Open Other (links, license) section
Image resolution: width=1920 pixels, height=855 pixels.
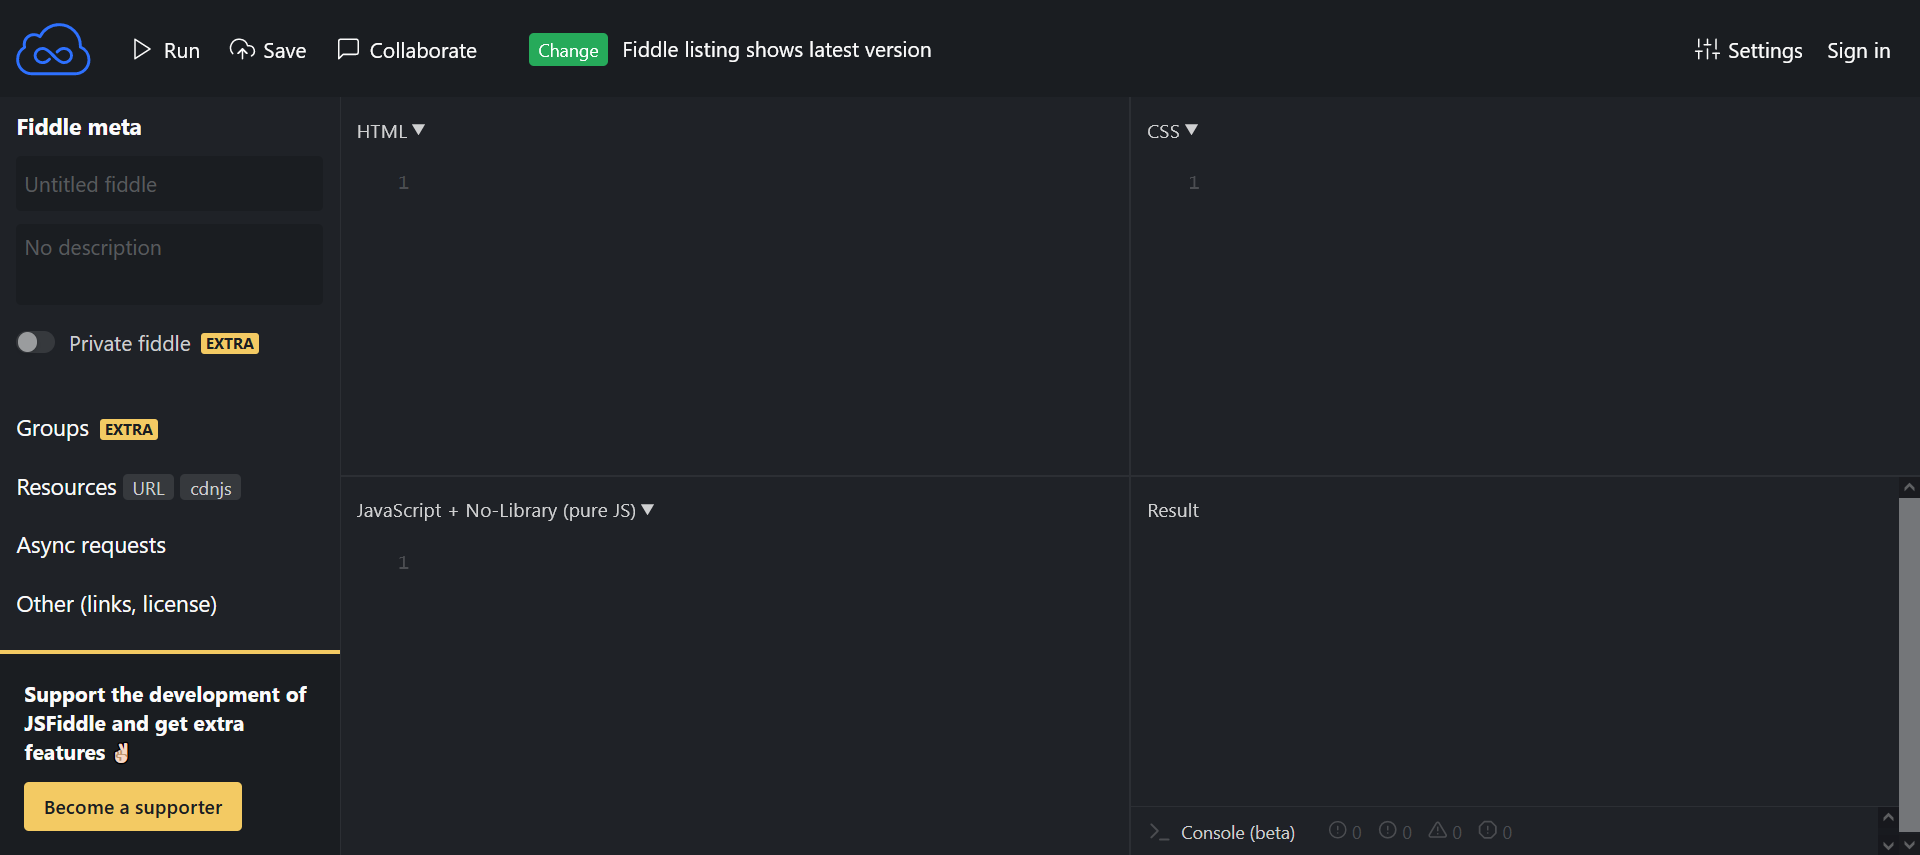(116, 604)
